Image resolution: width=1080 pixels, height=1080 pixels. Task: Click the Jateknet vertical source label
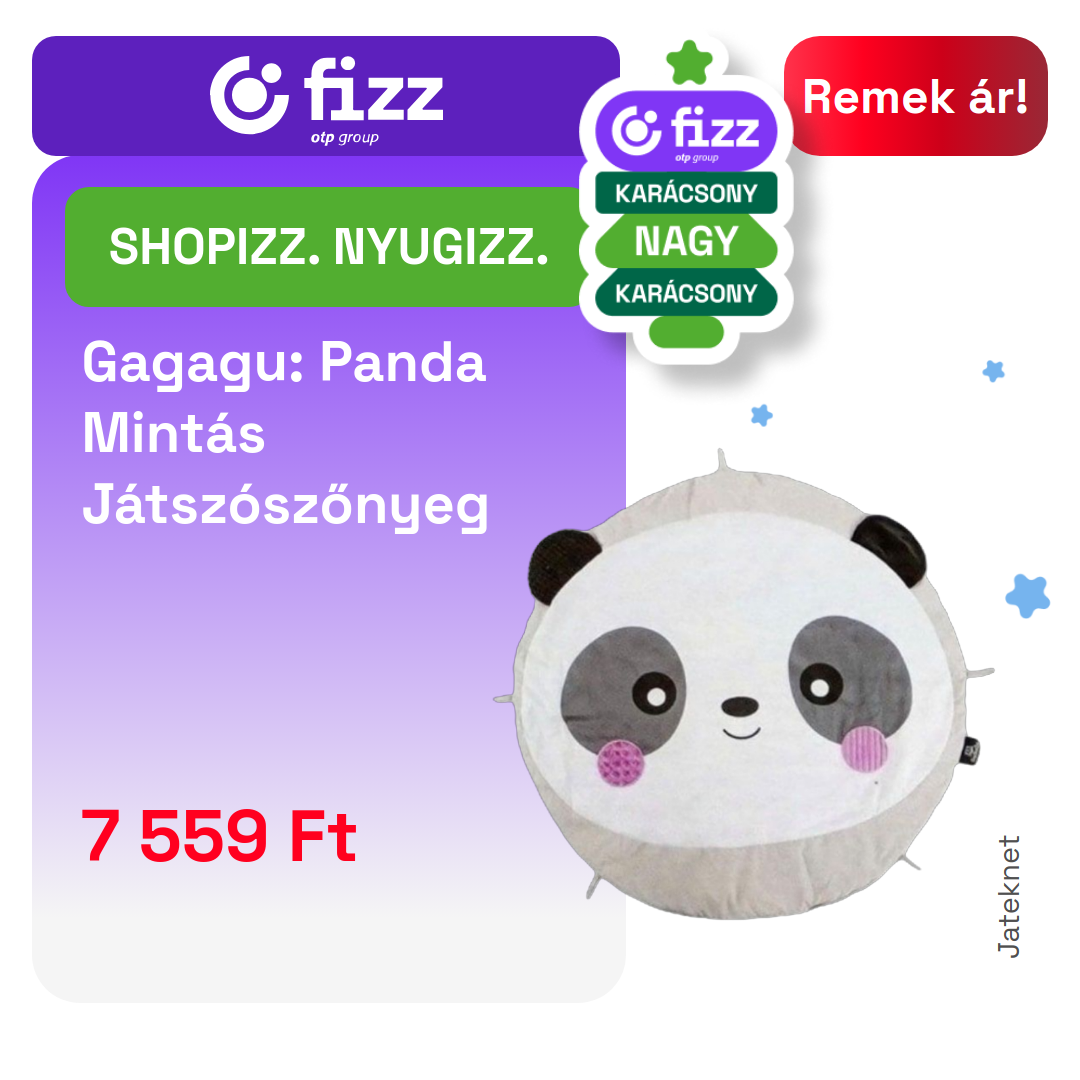coord(1008,896)
